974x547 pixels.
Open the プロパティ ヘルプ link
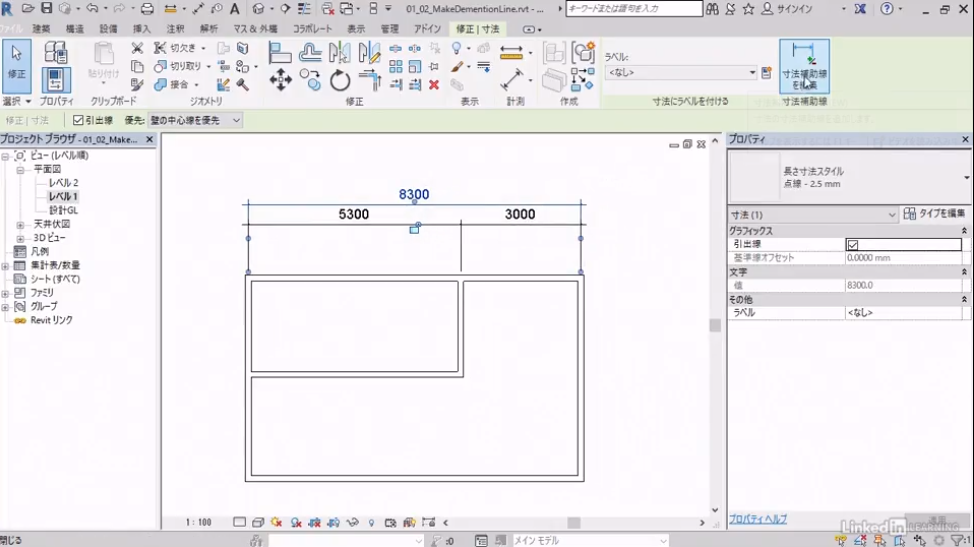click(x=757, y=519)
